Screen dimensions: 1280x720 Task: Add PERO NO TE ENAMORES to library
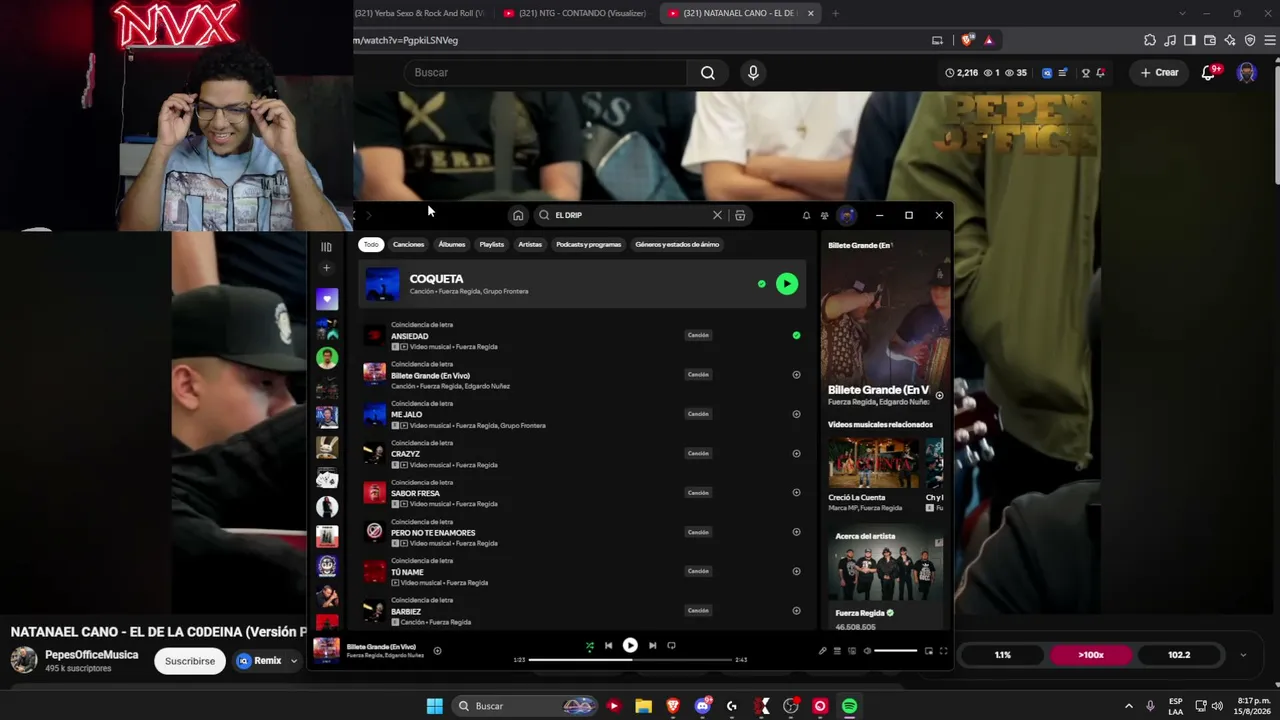(x=796, y=532)
